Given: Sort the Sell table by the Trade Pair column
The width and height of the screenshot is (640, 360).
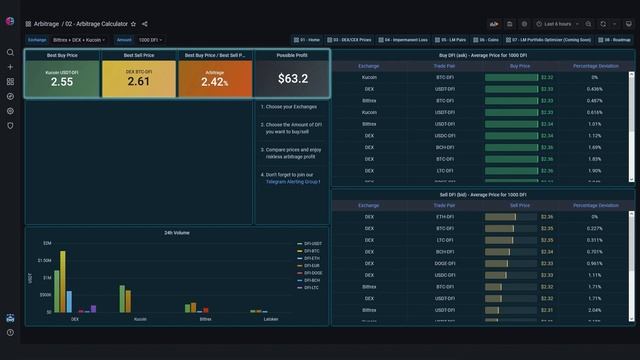Looking at the screenshot, I should pos(444,206).
